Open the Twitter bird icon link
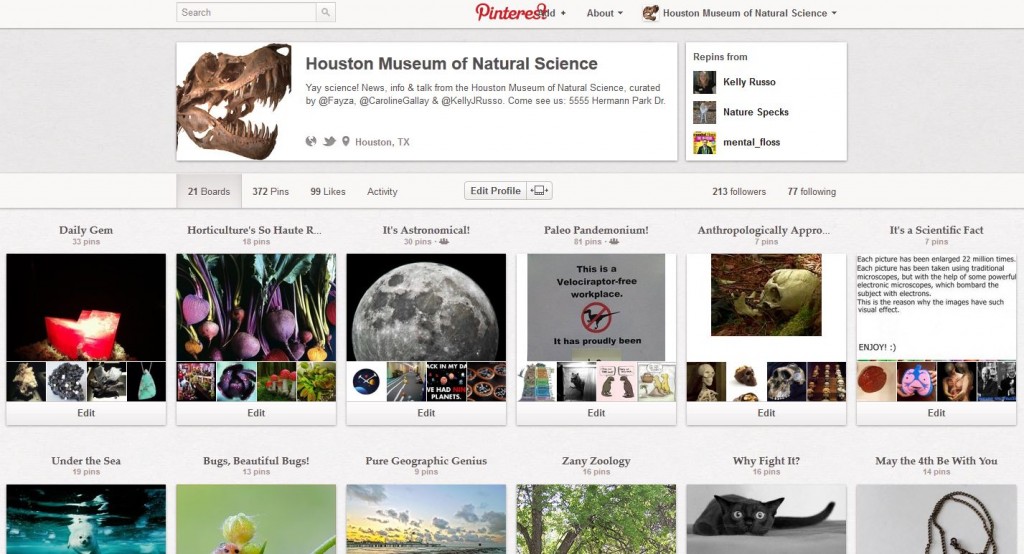The height and width of the screenshot is (554, 1024). 329,142
